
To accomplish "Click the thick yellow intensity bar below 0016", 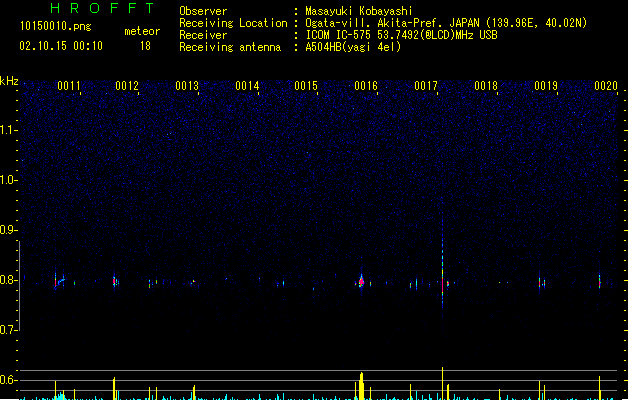I will (361, 386).
